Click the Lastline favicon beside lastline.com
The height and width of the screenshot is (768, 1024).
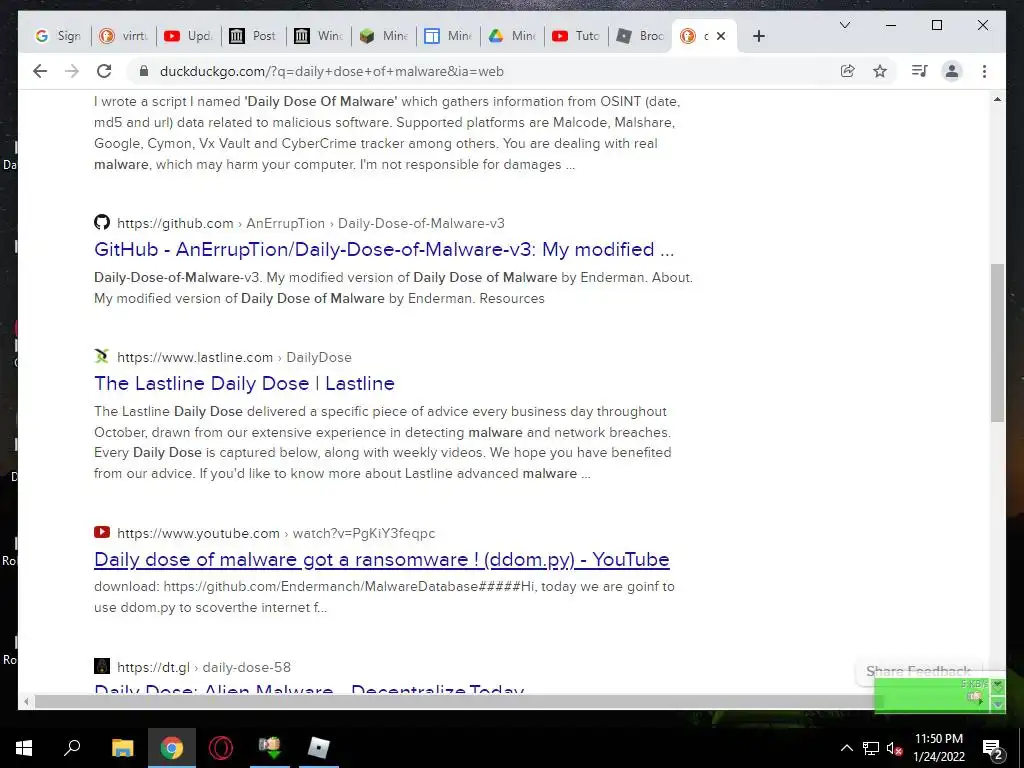click(102, 356)
